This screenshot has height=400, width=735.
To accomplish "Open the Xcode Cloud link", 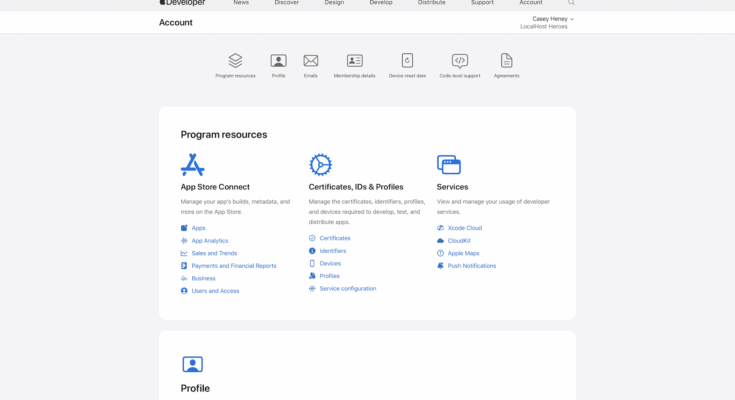I will pyautogui.click(x=465, y=228).
